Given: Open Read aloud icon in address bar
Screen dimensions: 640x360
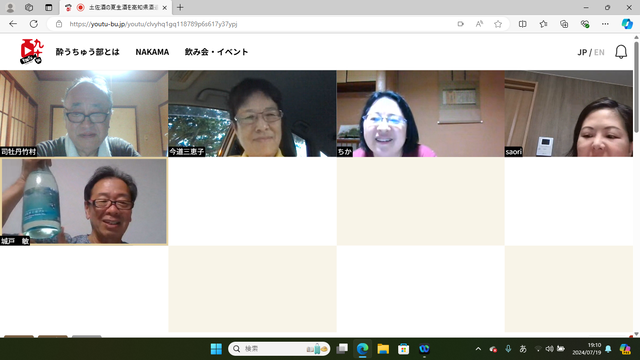Looking at the screenshot, I should pos(479,24).
